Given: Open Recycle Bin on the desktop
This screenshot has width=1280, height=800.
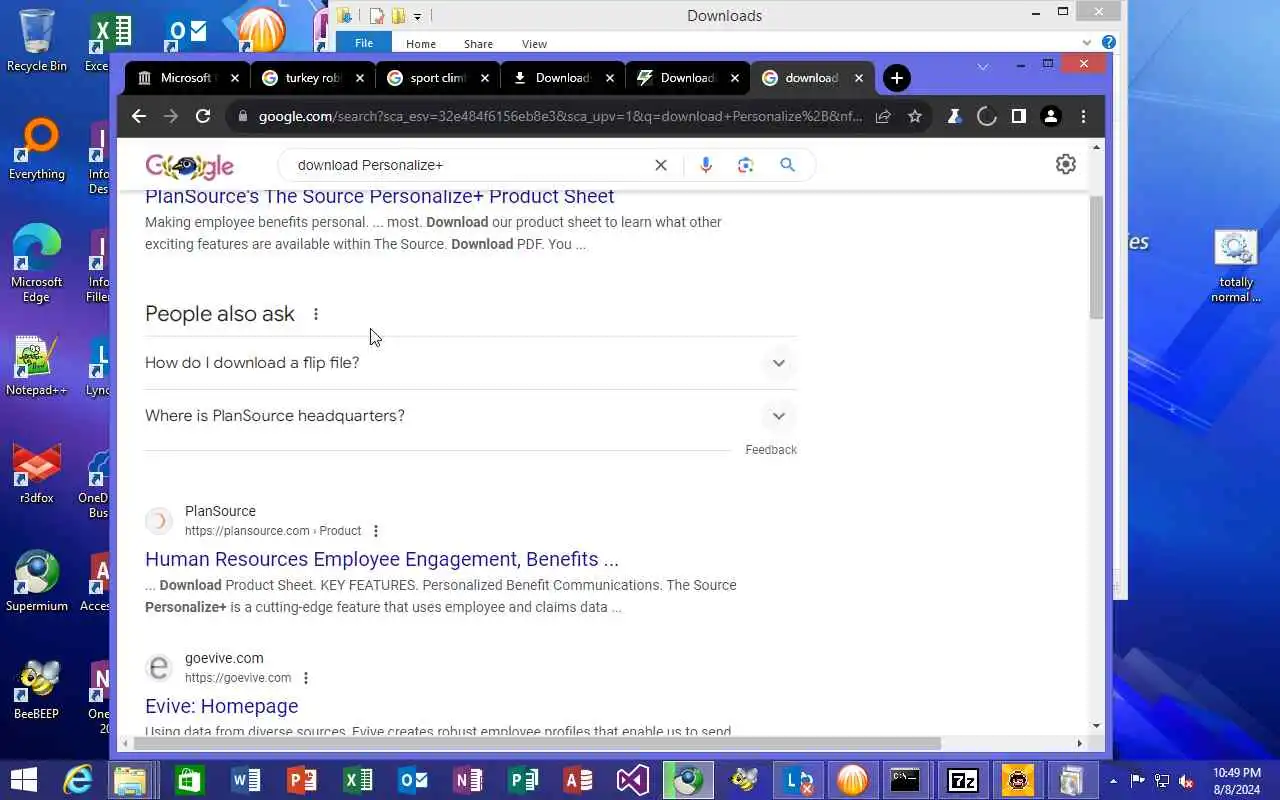Looking at the screenshot, I should pos(37,41).
